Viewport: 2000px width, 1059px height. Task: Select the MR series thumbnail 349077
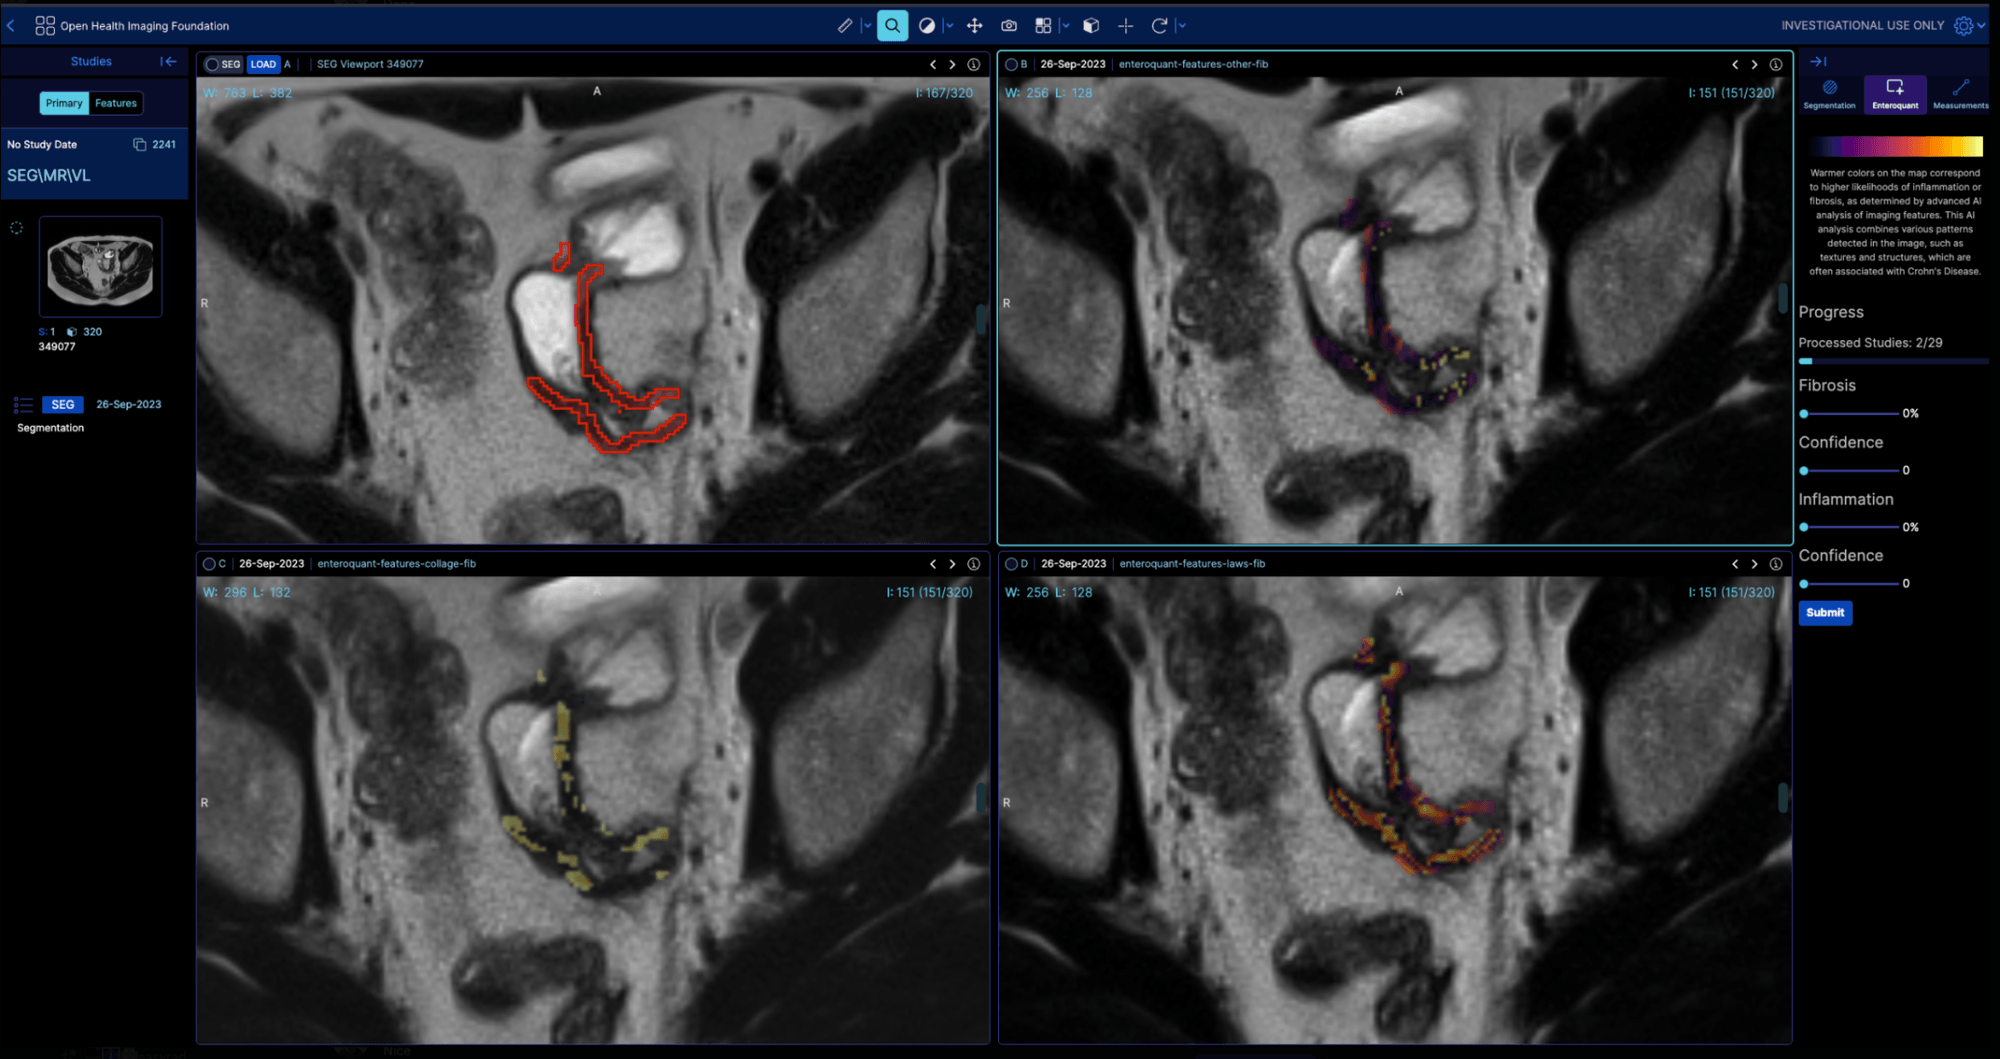100,266
